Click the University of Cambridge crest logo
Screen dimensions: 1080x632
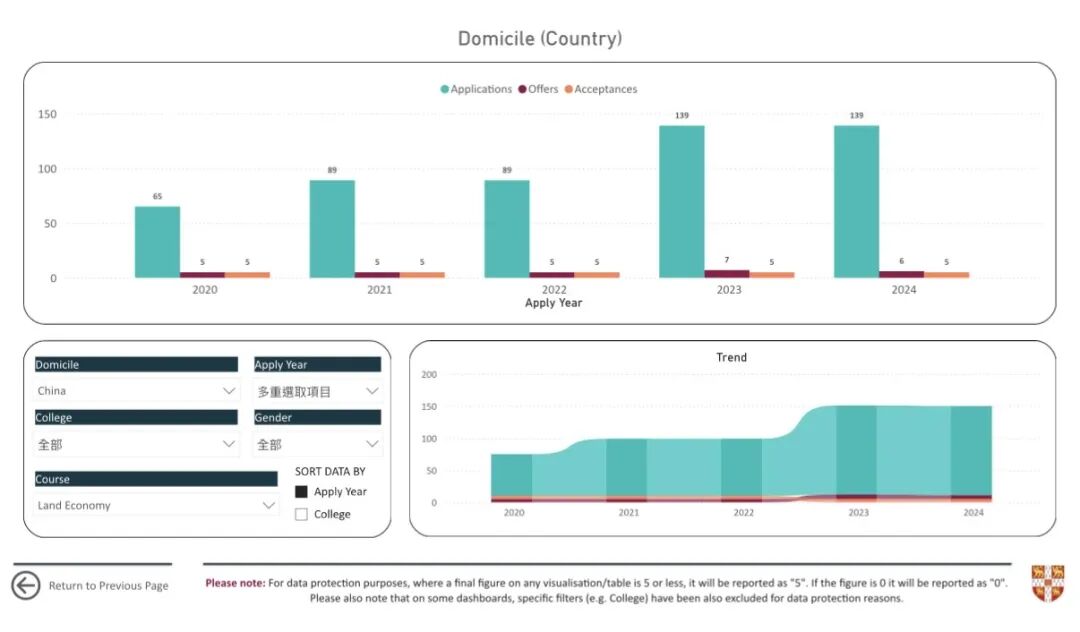pyautogui.click(x=1047, y=583)
